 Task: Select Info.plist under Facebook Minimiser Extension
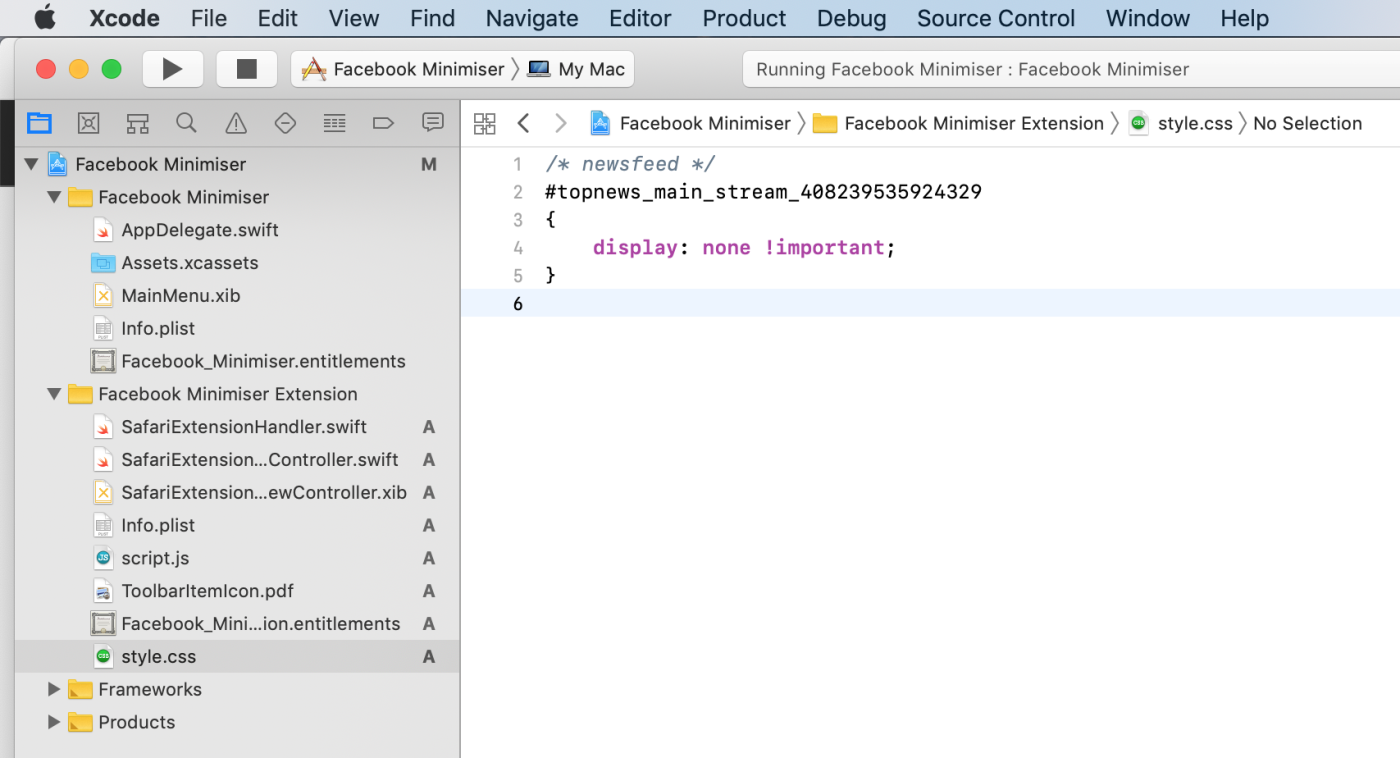[237, 525]
